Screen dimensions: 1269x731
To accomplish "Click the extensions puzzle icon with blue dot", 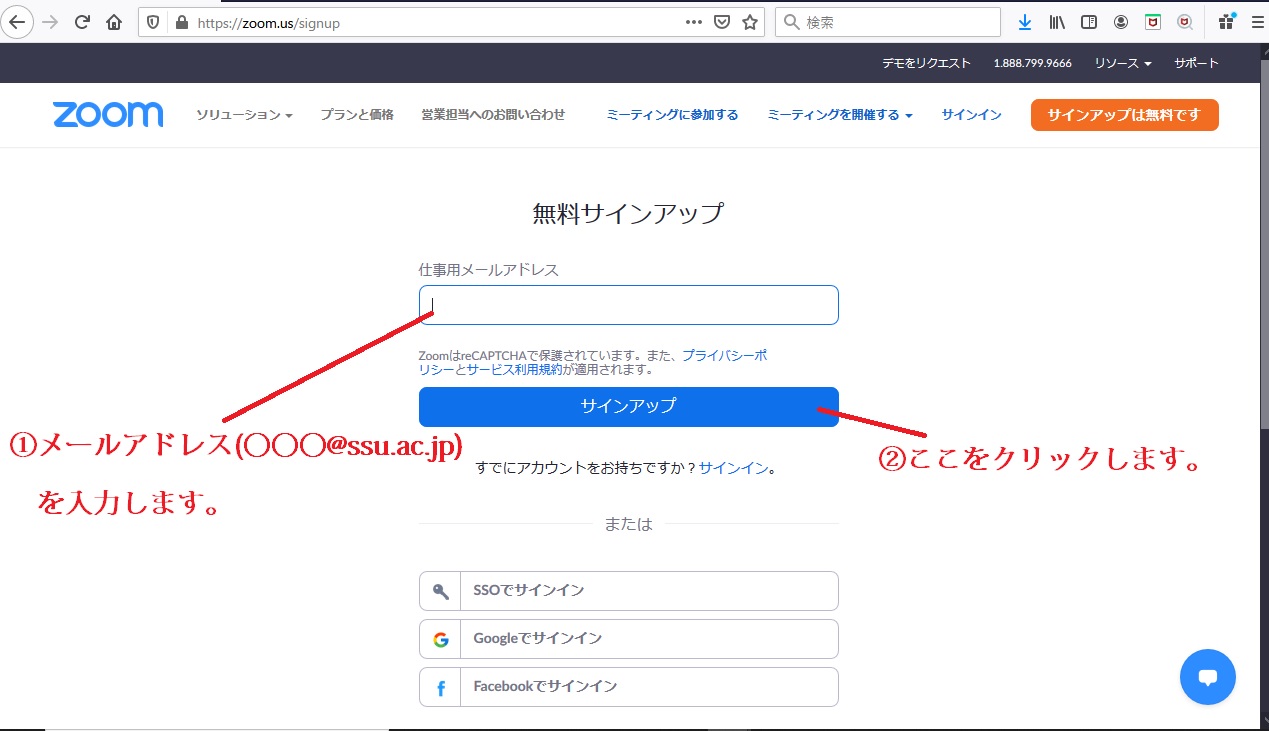I will pyautogui.click(x=1227, y=21).
